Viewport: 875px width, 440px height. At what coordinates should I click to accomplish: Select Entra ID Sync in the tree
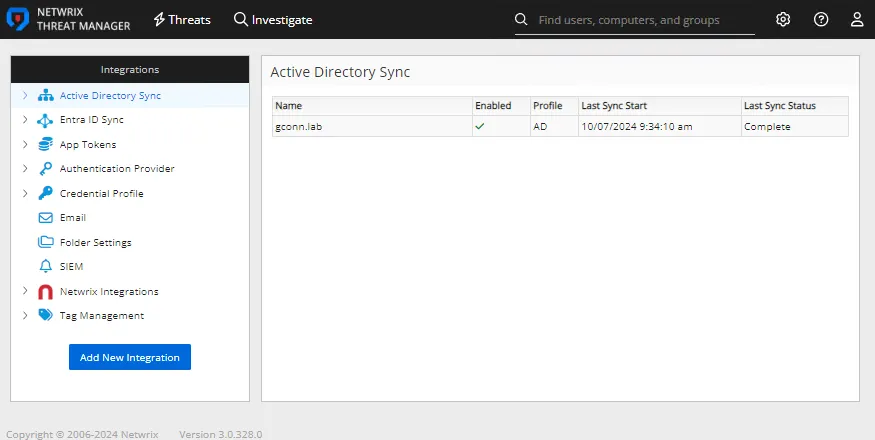pyautogui.click(x=92, y=119)
